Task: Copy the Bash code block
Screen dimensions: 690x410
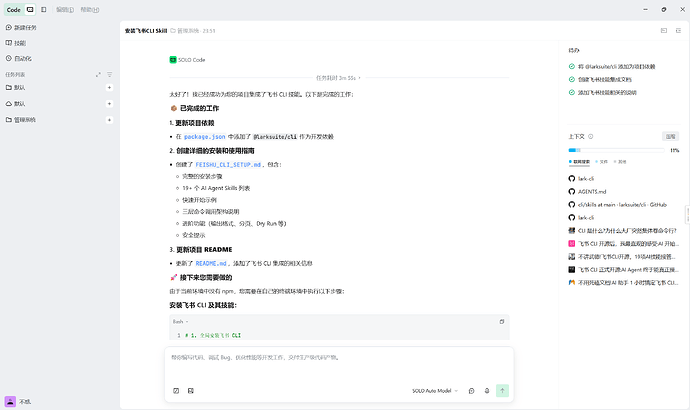Action: (x=501, y=322)
